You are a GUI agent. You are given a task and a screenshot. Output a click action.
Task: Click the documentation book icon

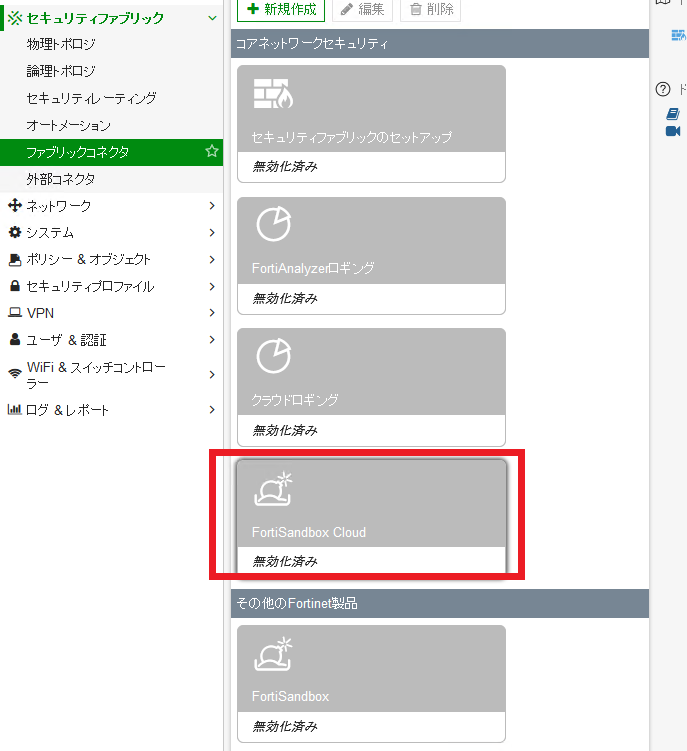click(673, 114)
